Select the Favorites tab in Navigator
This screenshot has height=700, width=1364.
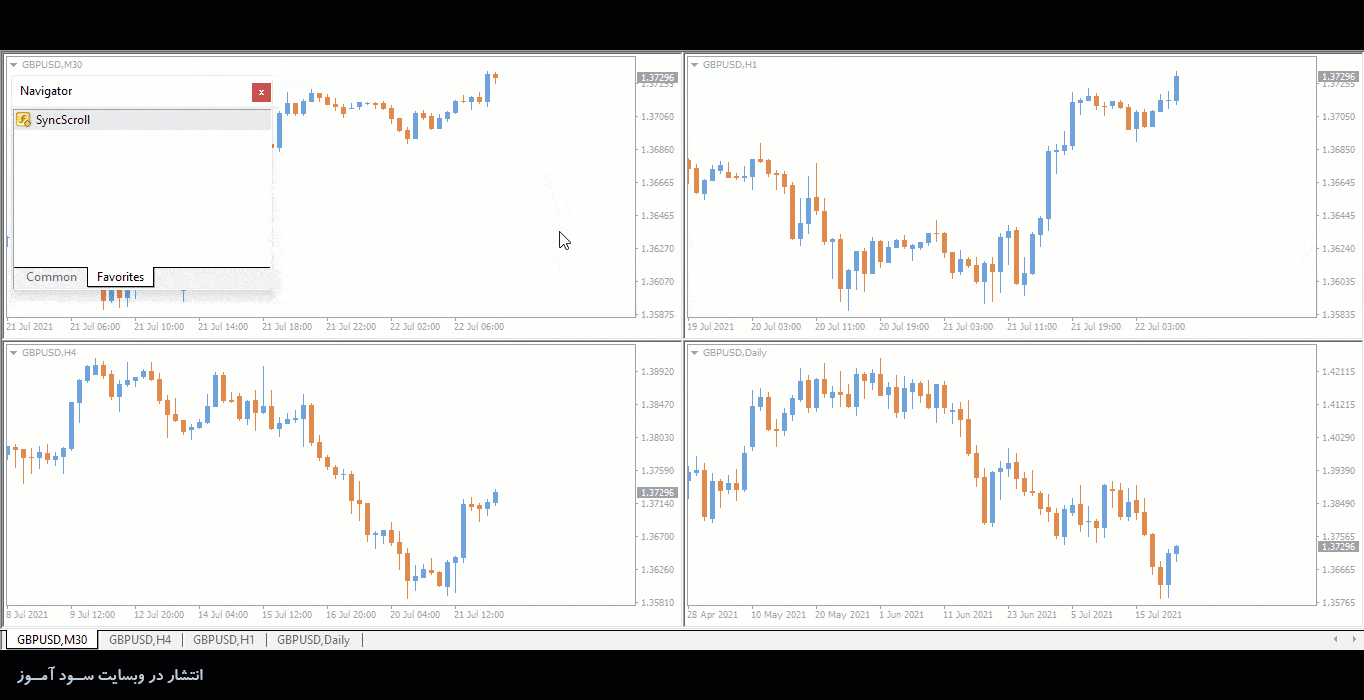click(120, 277)
